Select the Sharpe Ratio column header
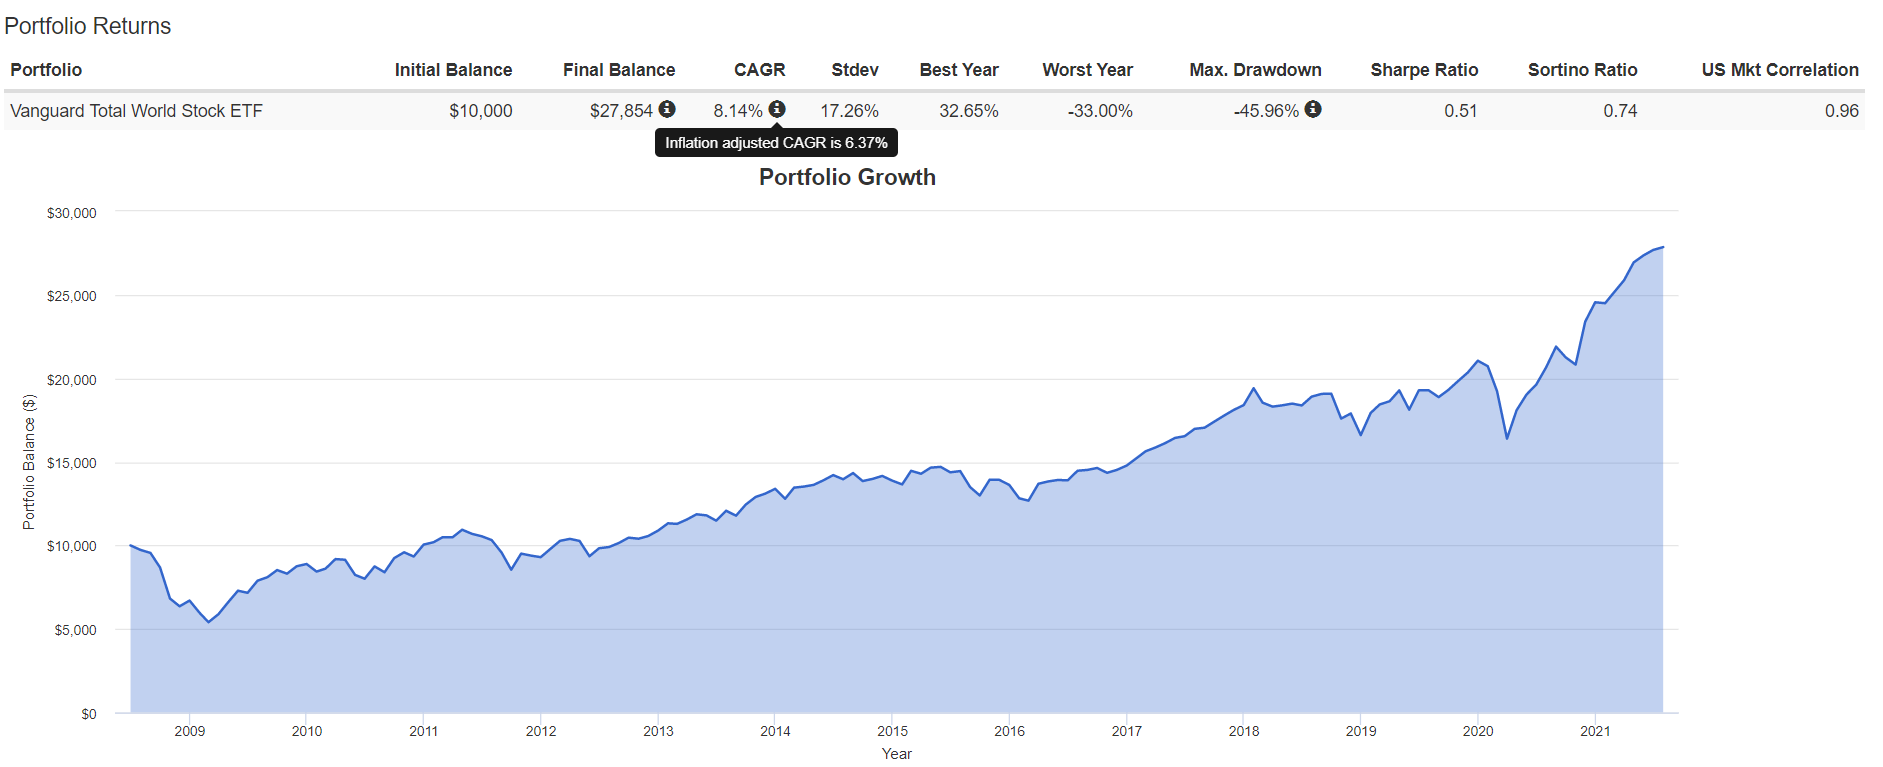Image resolution: width=1883 pixels, height=767 pixels. [1423, 70]
